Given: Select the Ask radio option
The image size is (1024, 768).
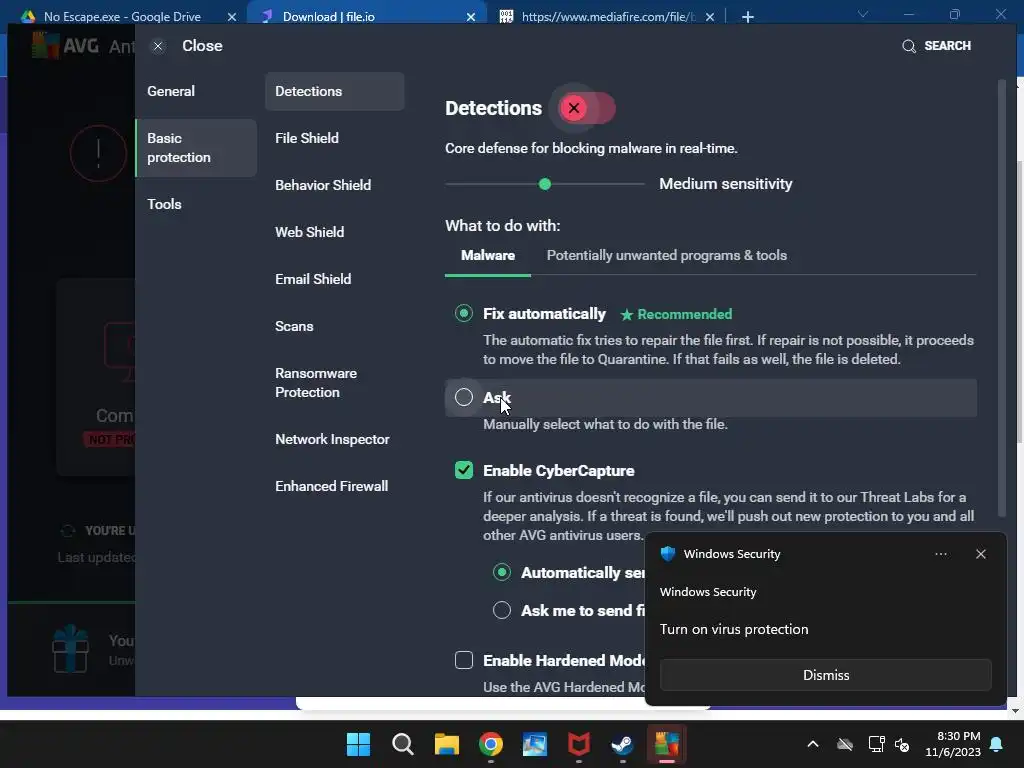Looking at the screenshot, I should 464,397.
